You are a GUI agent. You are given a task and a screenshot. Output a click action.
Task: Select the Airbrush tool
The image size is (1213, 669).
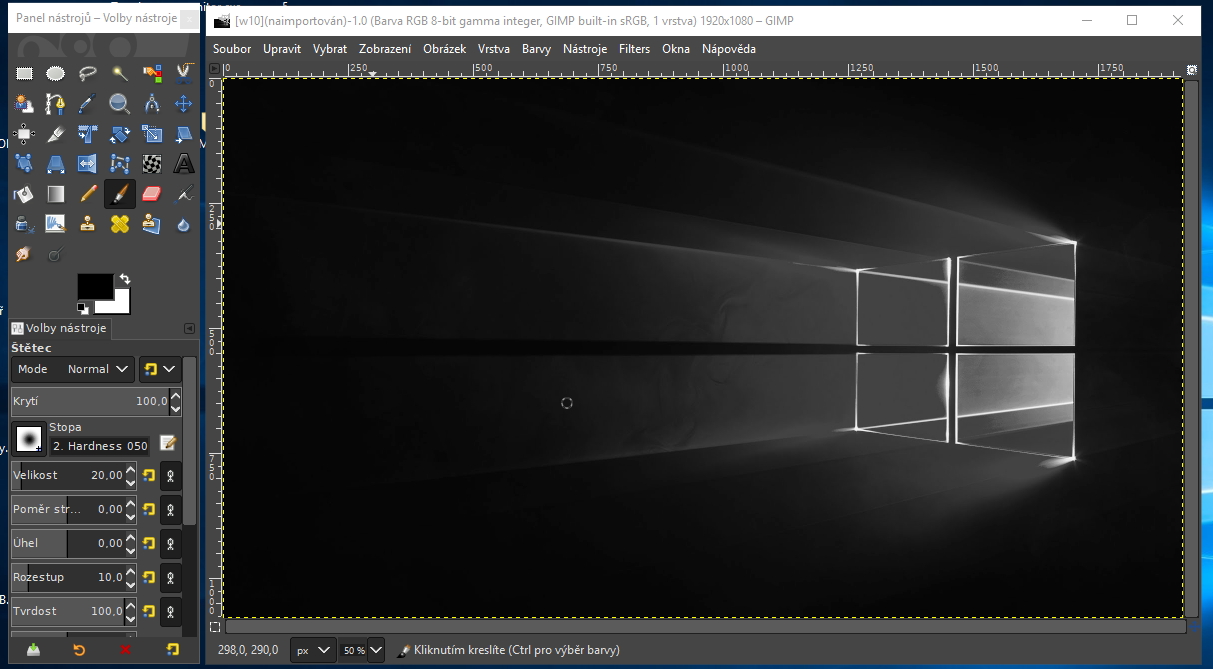(x=184, y=193)
